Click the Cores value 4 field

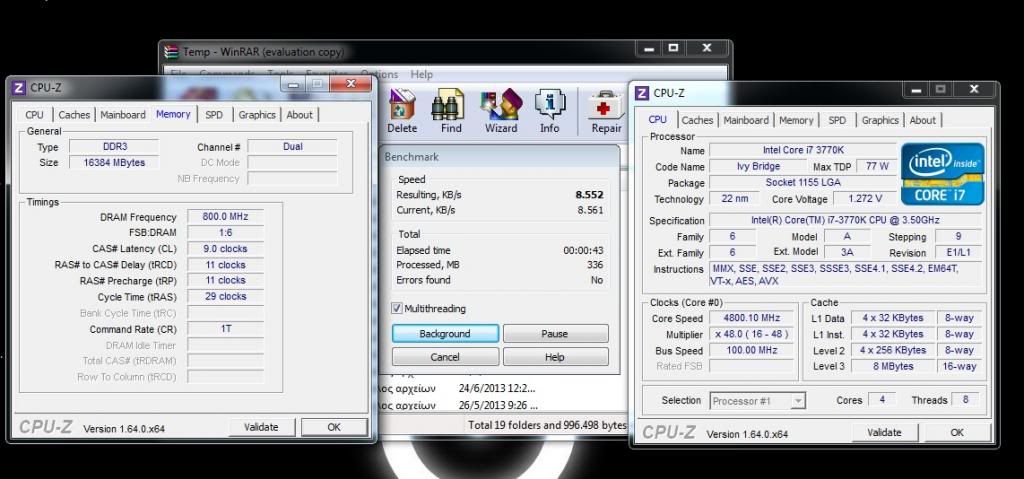[x=882, y=400]
